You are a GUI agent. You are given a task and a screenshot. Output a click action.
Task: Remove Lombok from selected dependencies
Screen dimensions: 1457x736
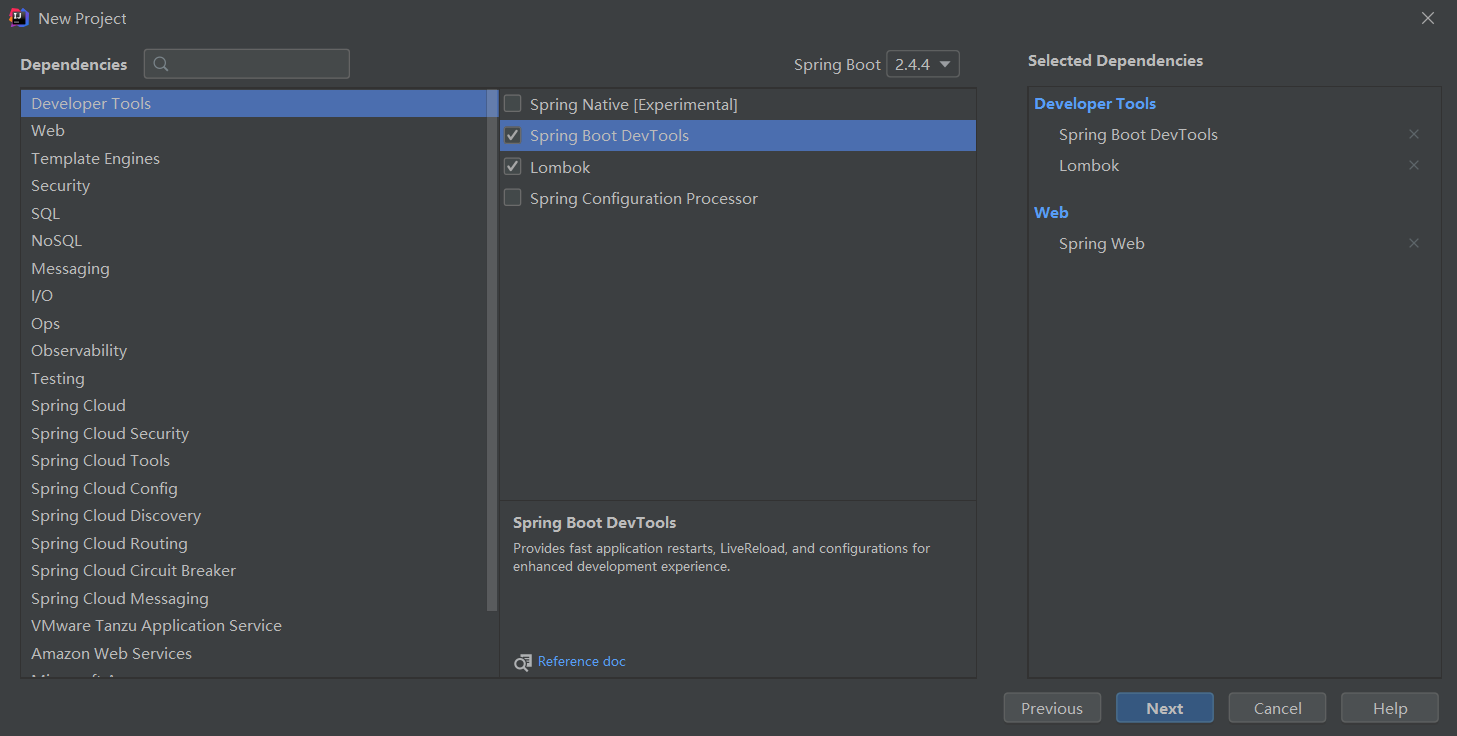click(x=1414, y=165)
